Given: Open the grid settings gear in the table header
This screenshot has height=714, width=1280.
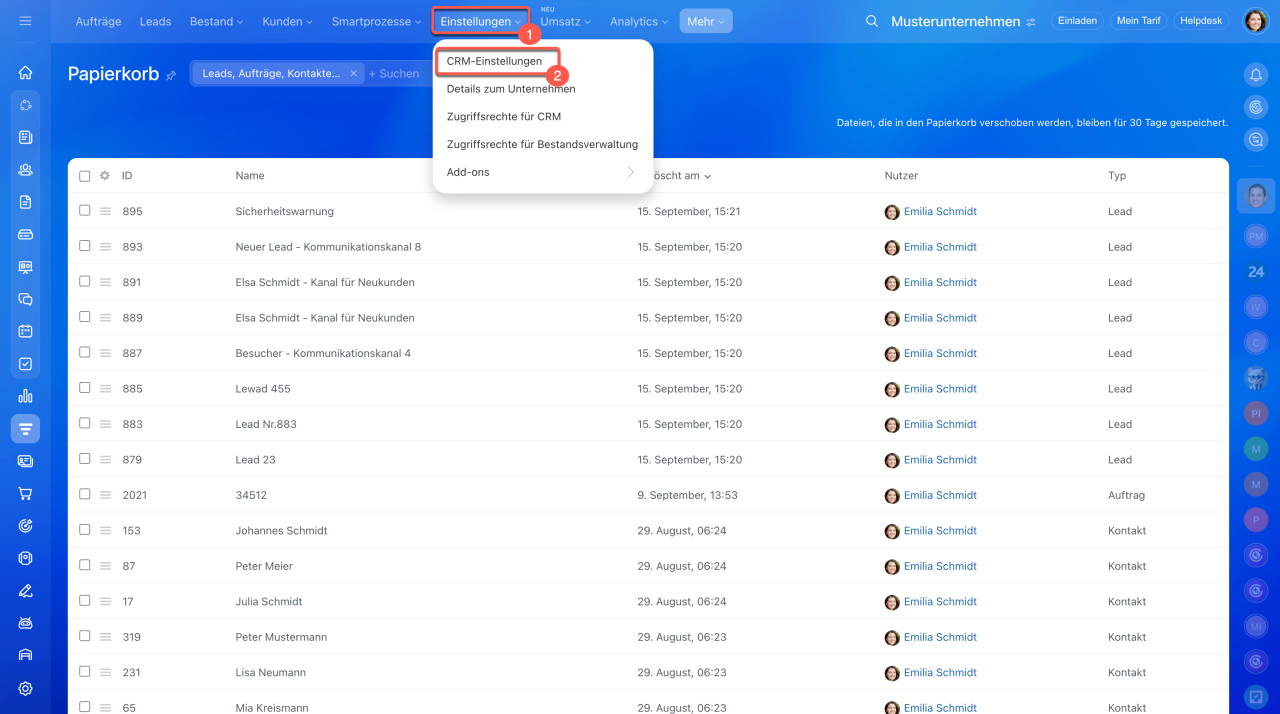Looking at the screenshot, I should pos(105,176).
